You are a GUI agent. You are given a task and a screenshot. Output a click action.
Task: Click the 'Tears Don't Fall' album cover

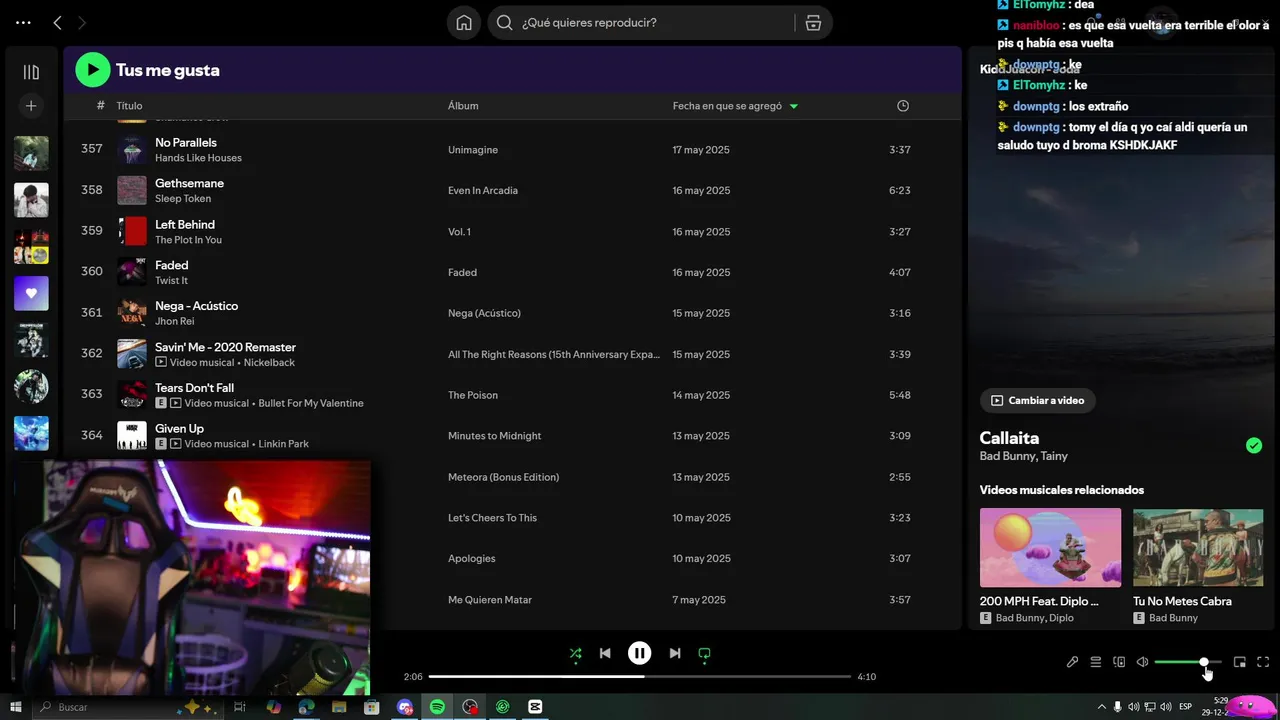pyautogui.click(x=132, y=394)
